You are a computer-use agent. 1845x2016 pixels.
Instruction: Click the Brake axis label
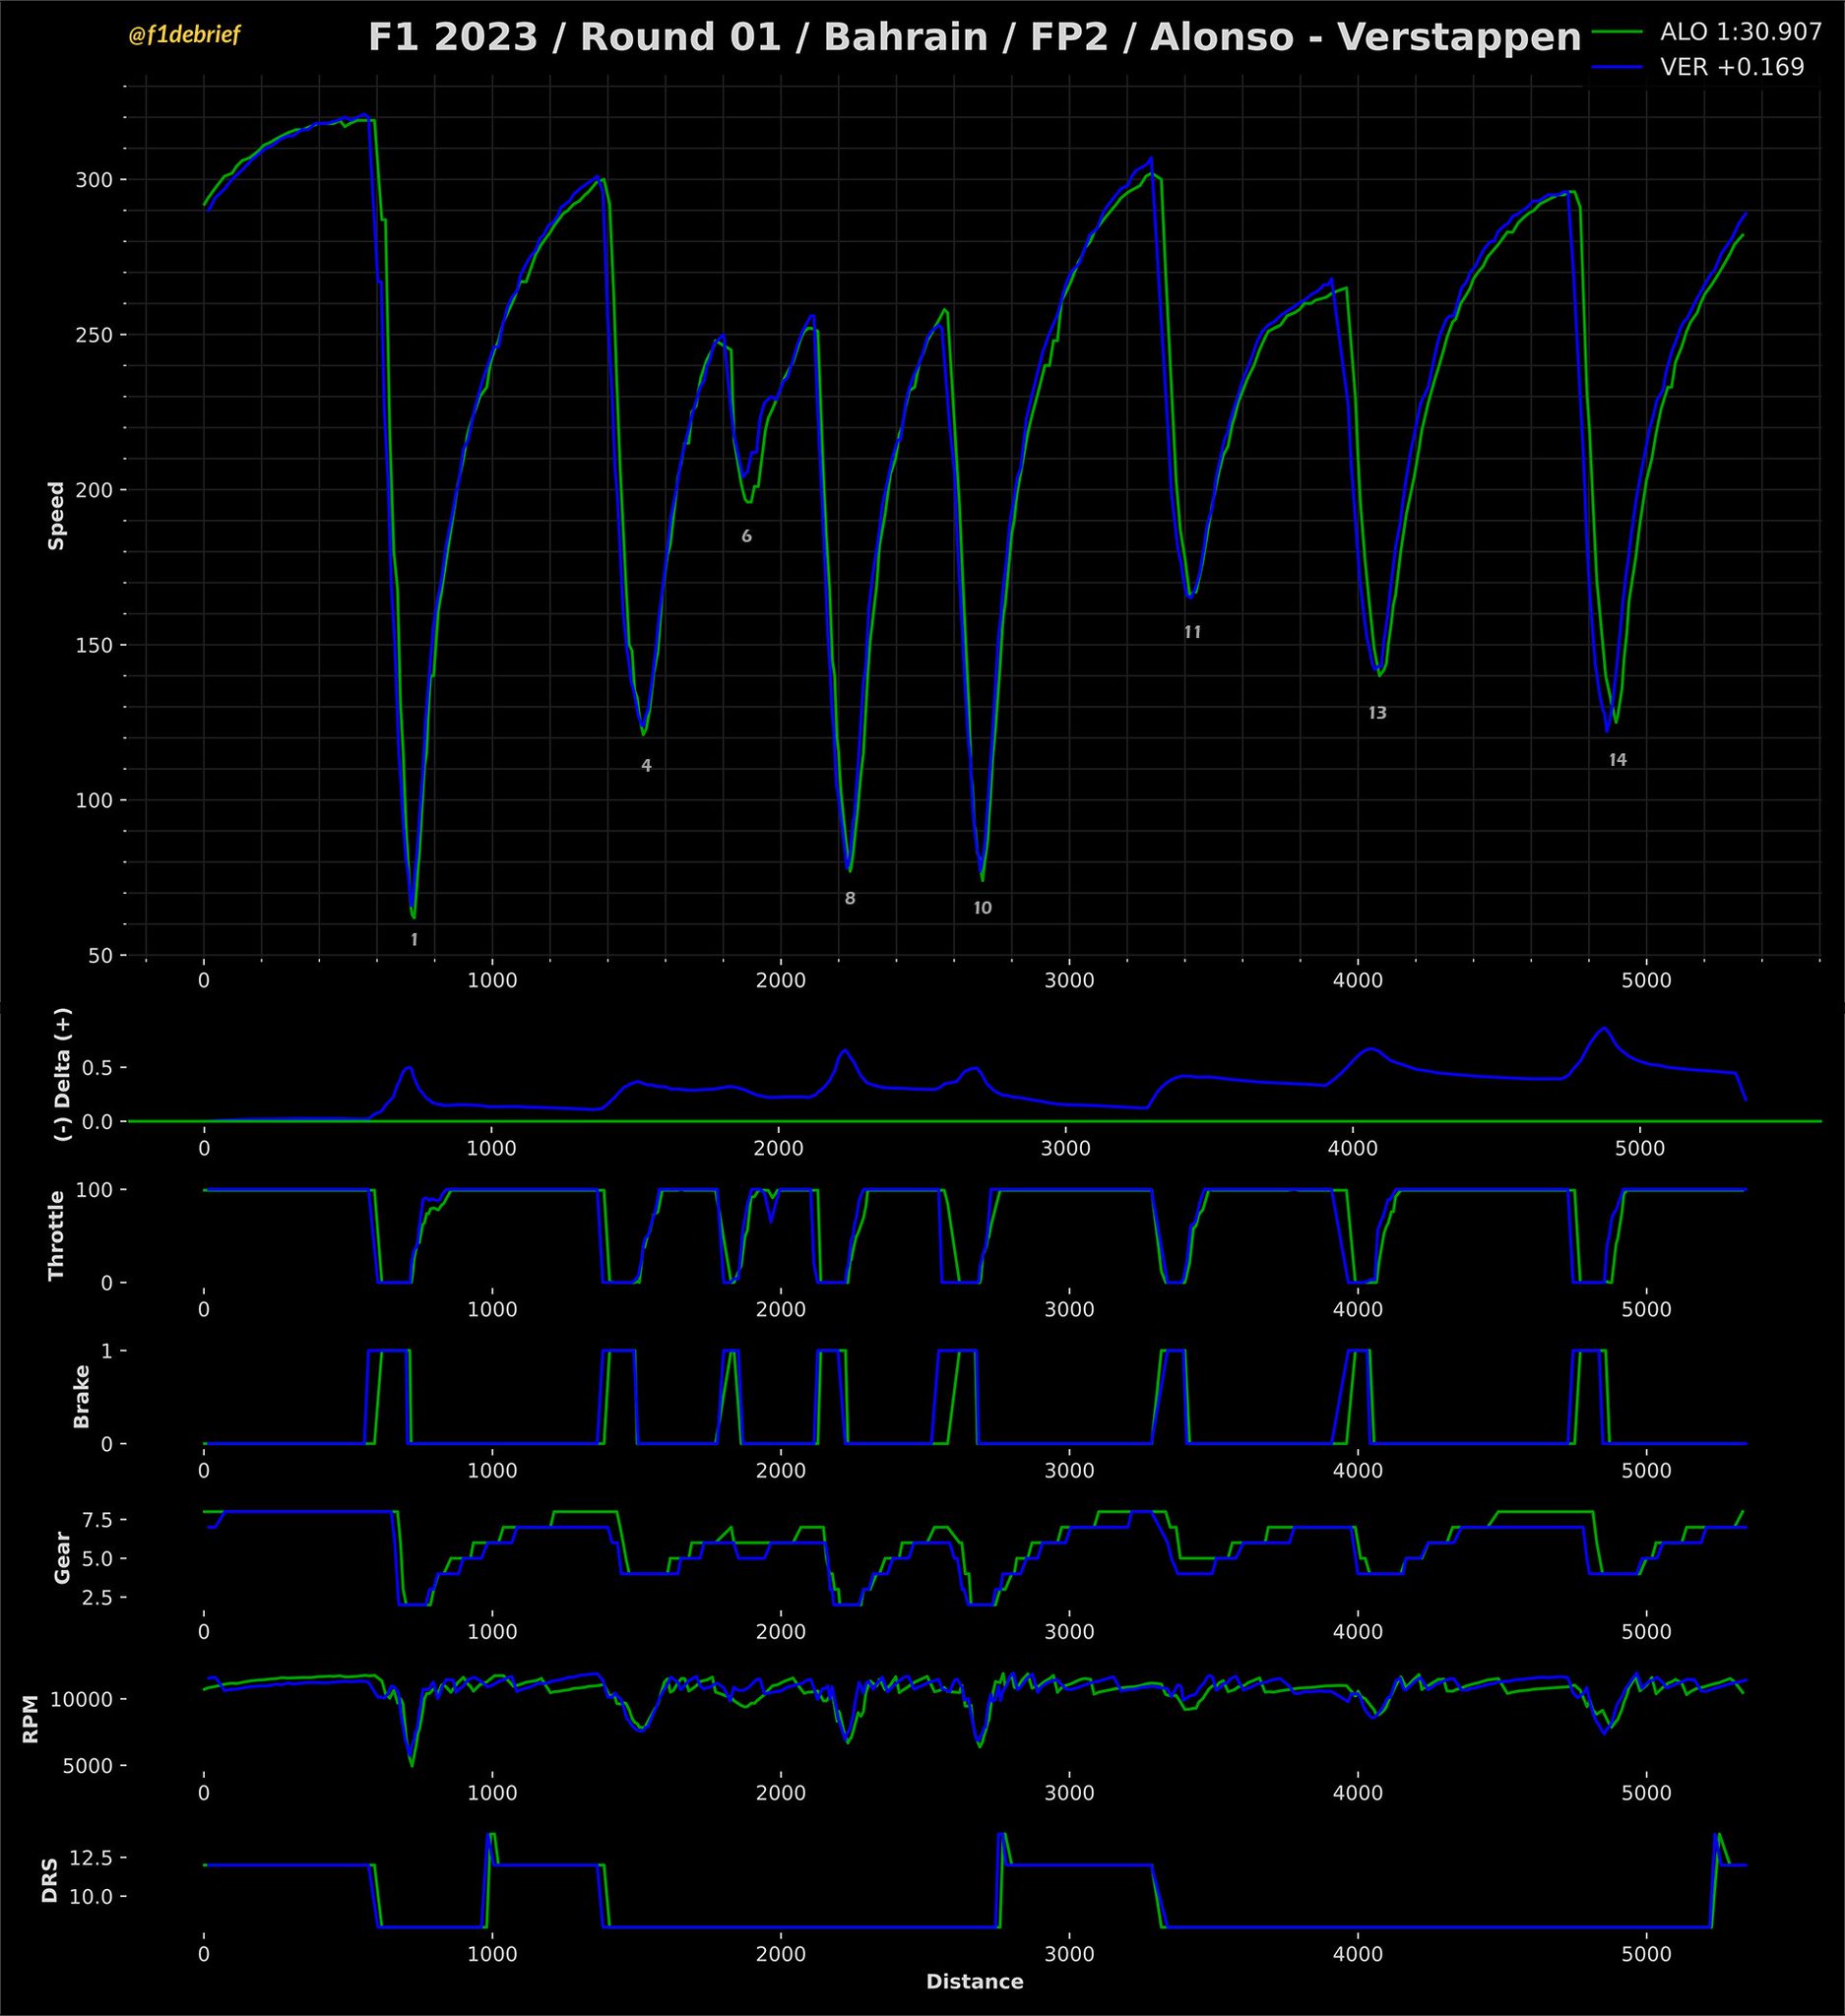point(82,1396)
